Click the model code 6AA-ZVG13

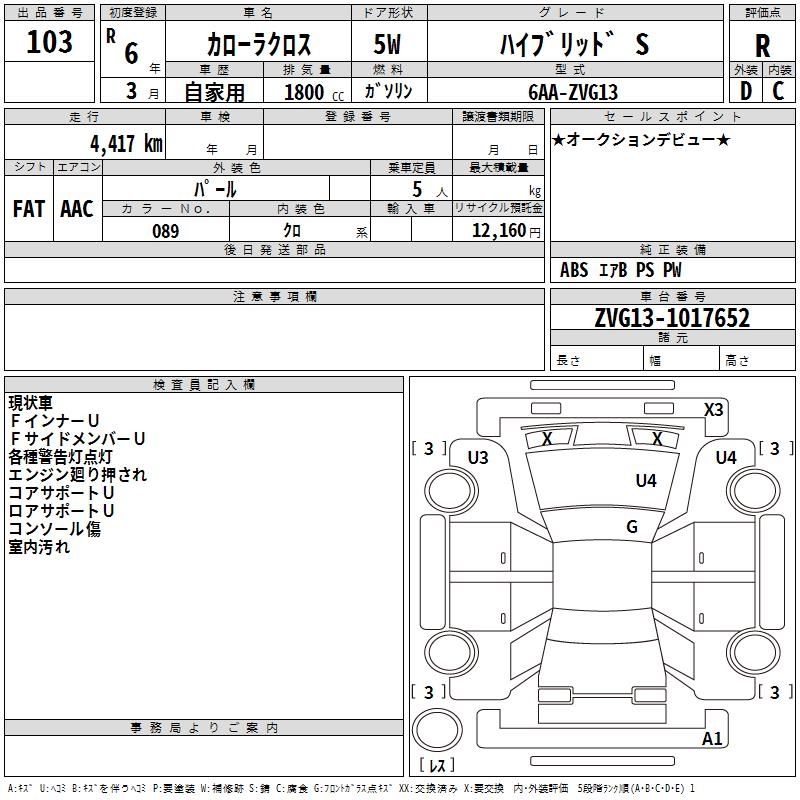tap(574, 92)
